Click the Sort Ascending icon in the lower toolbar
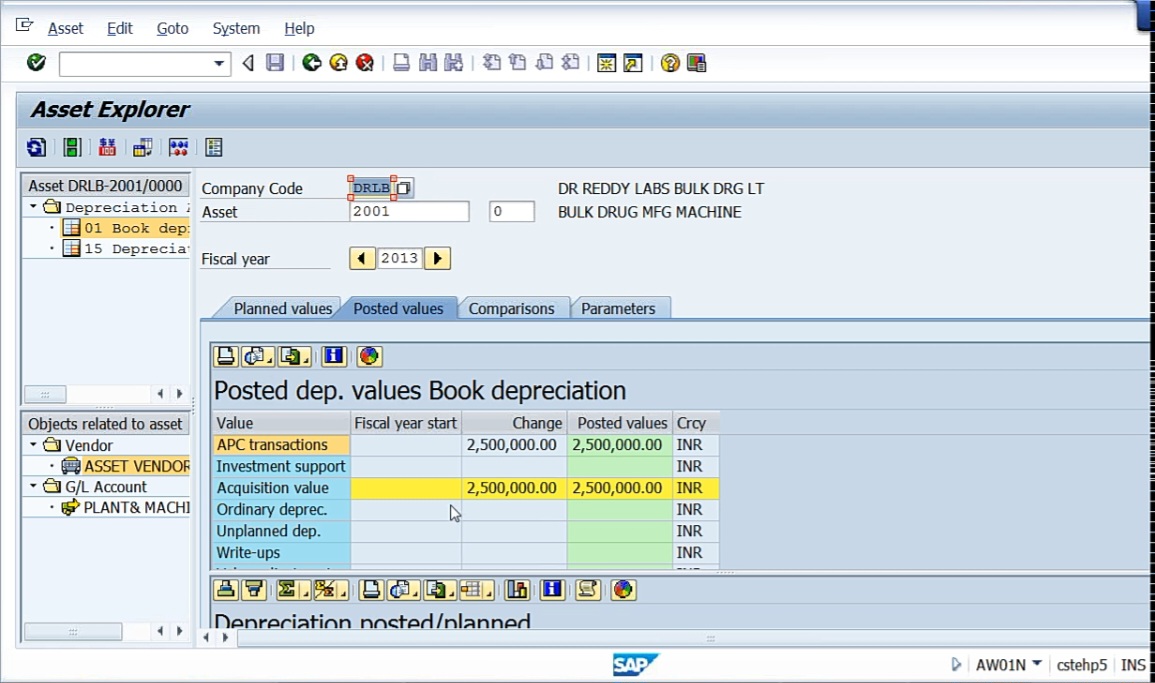The image size is (1155, 683). (x=225, y=589)
